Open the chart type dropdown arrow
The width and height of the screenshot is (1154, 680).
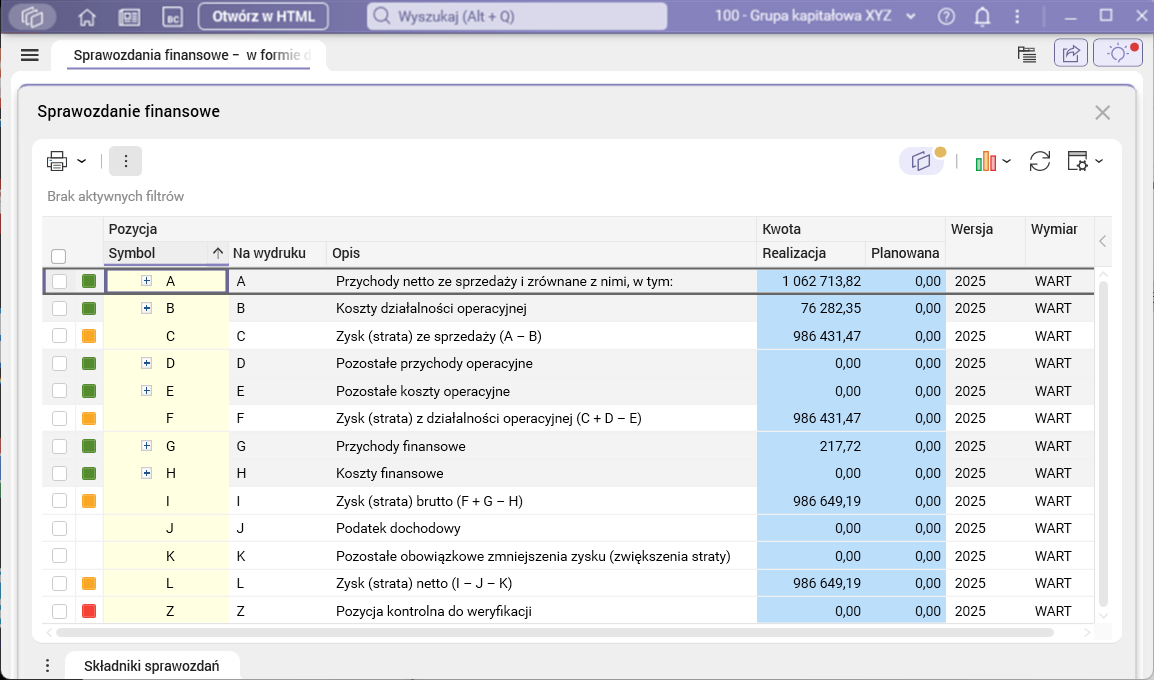1007,162
